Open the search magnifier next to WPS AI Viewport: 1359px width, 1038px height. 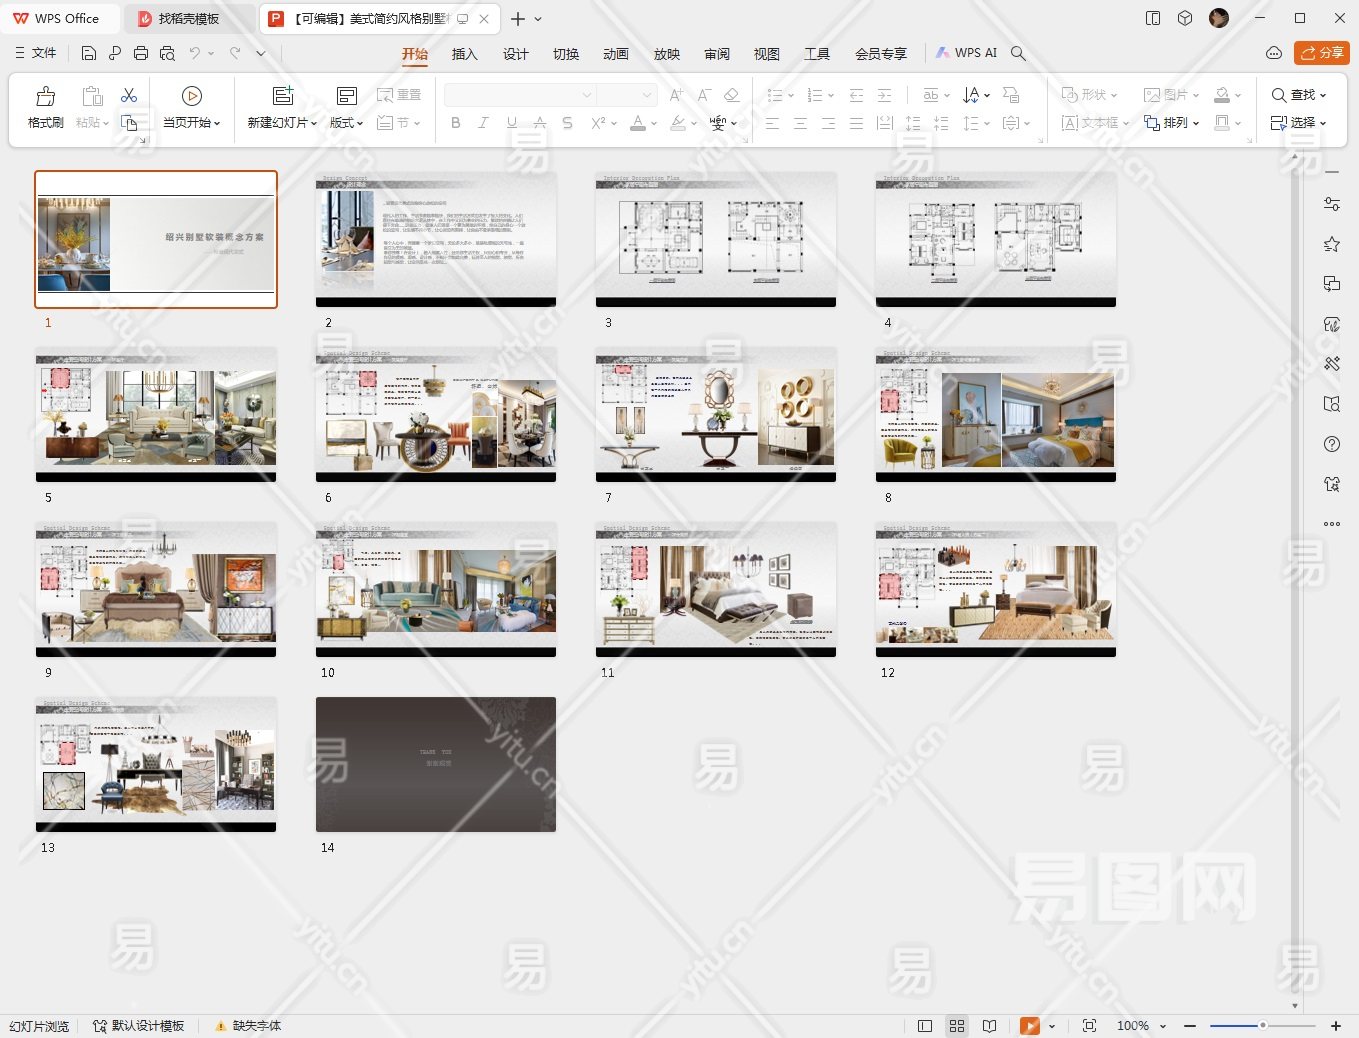[1018, 53]
